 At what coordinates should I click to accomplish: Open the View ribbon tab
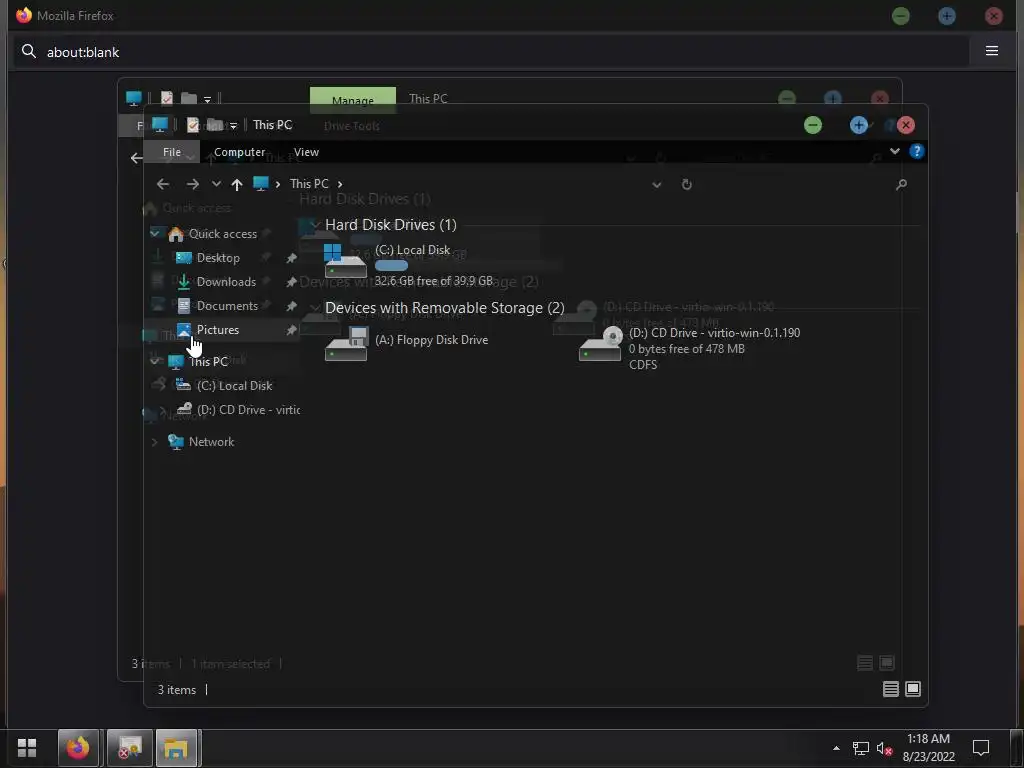point(306,152)
